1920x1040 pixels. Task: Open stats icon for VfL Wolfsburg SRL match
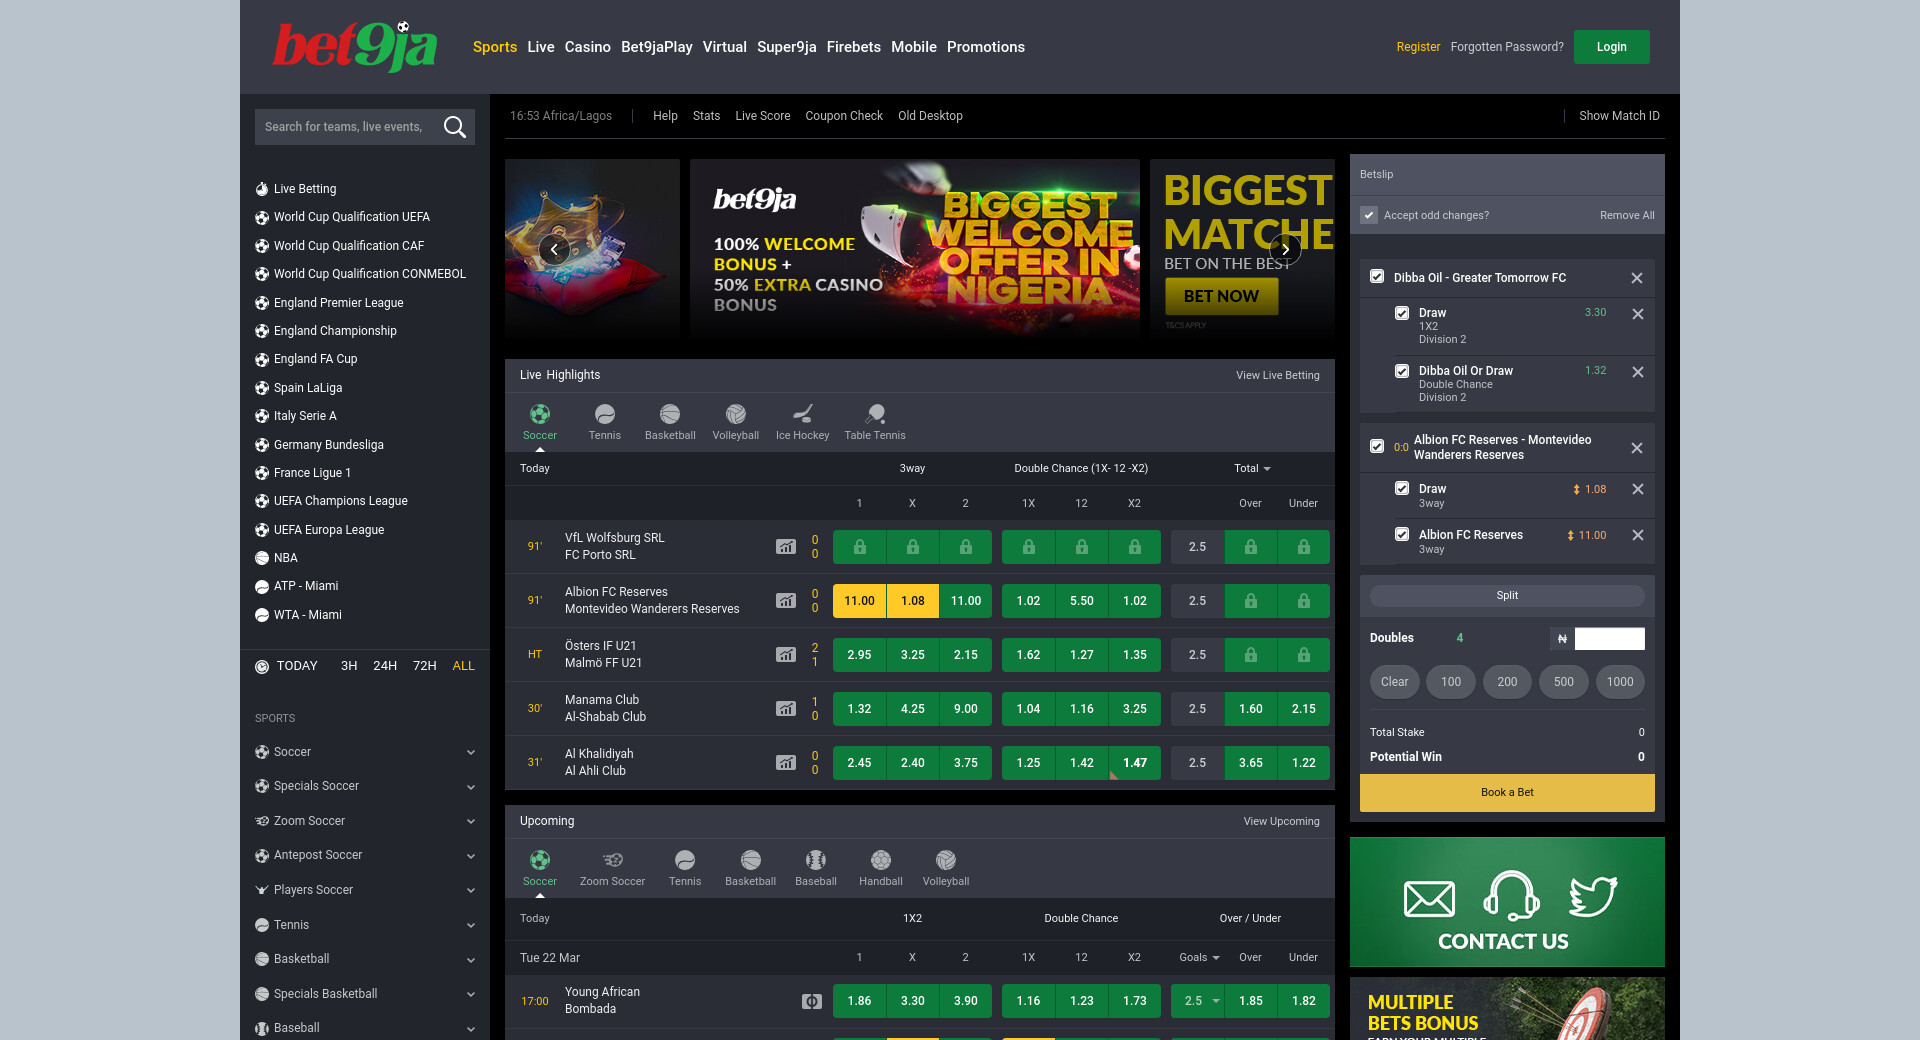tap(786, 547)
